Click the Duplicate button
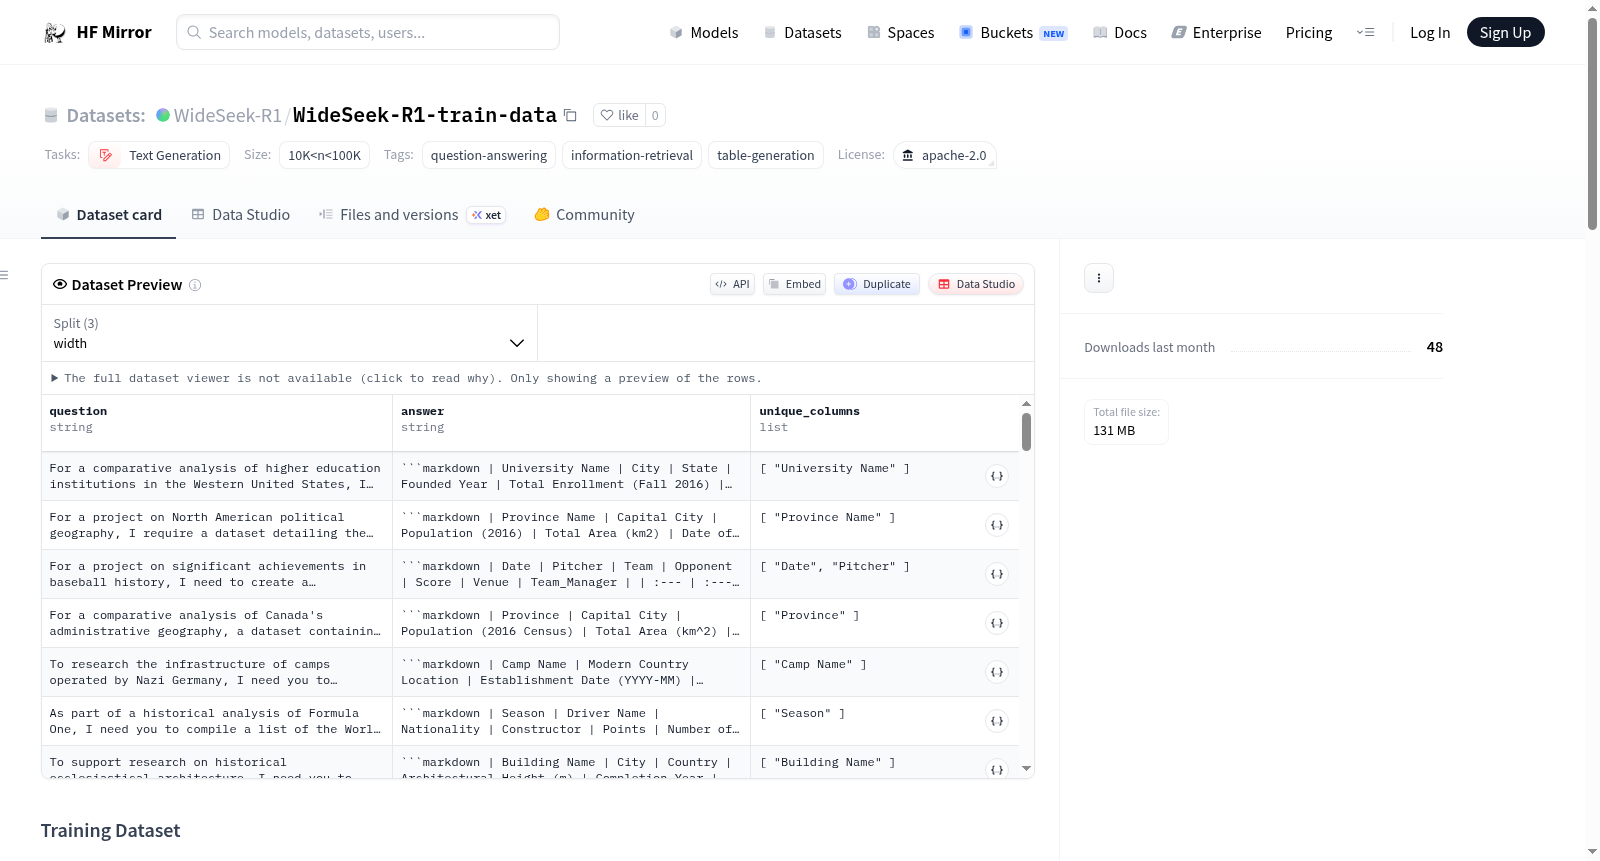 click(877, 284)
